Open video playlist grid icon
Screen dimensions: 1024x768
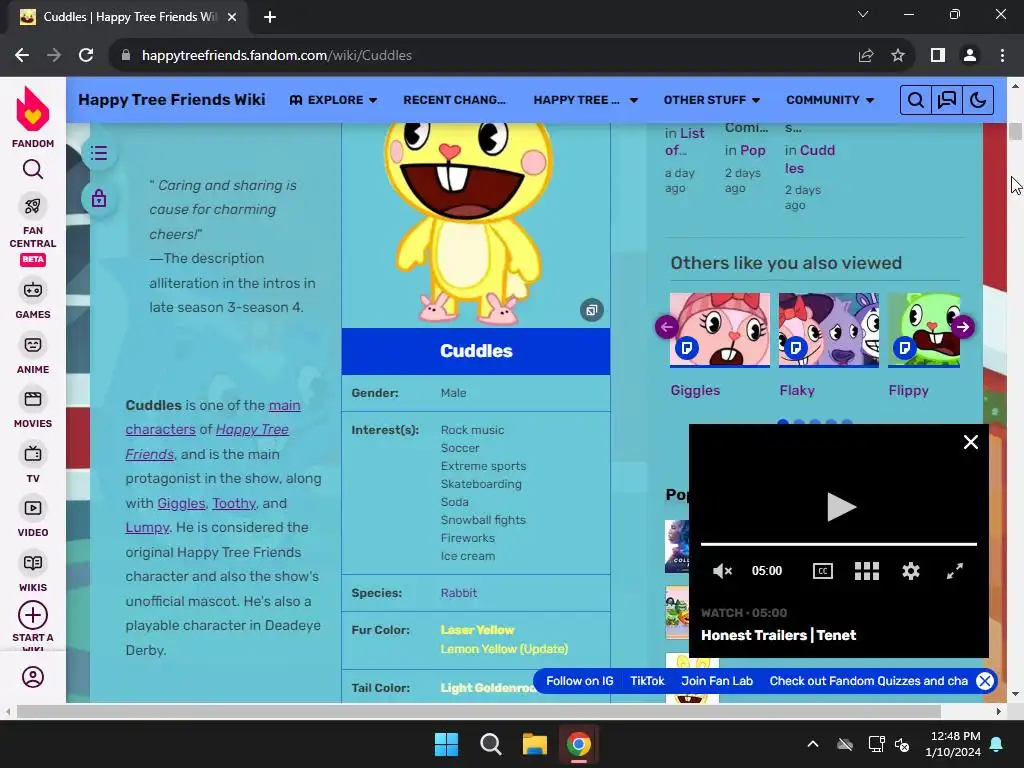(x=867, y=571)
